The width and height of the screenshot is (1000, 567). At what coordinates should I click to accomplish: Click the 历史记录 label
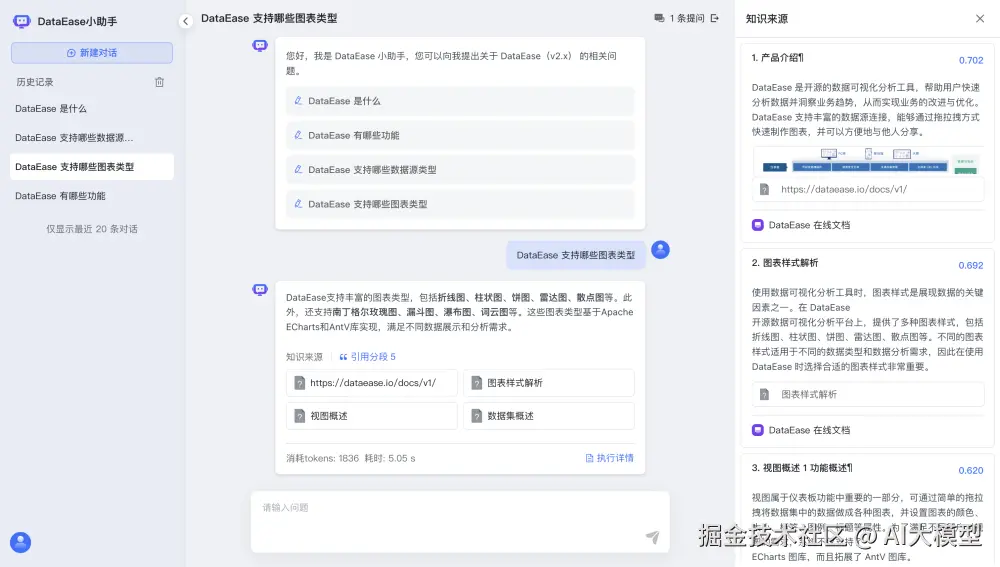click(x=35, y=82)
